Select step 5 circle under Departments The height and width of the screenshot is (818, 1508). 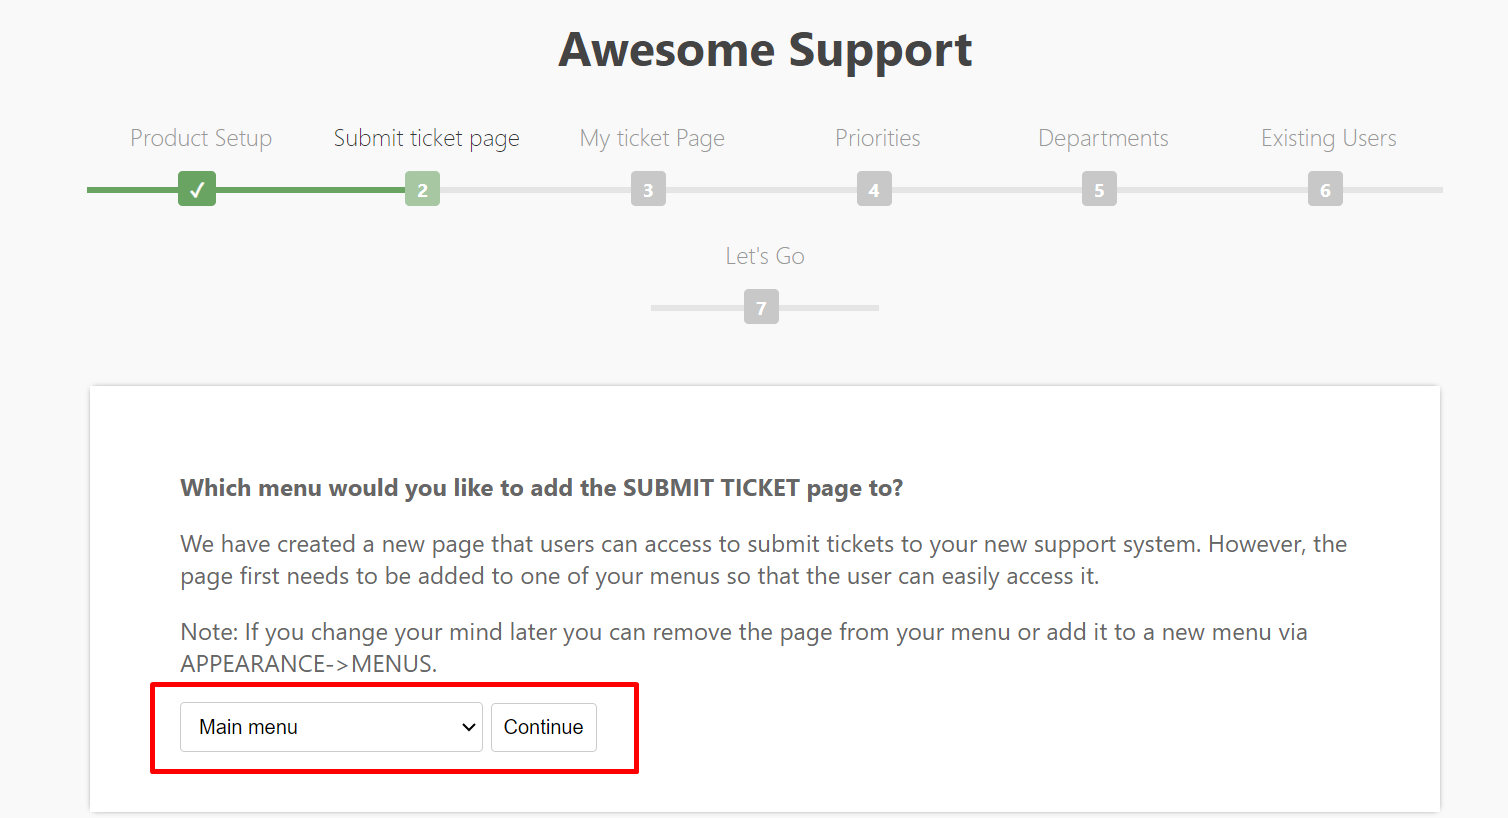[1100, 188]
